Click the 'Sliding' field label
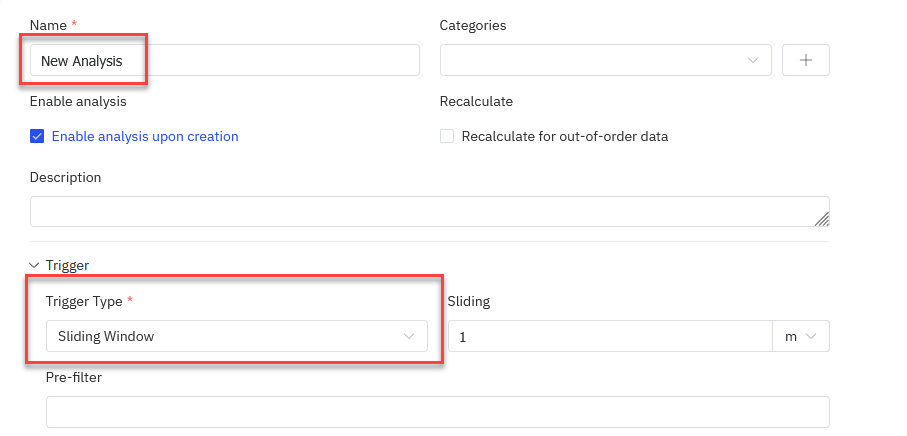Image resolution: width=907 pixels, height=436 pixels. tap(469, 301)
